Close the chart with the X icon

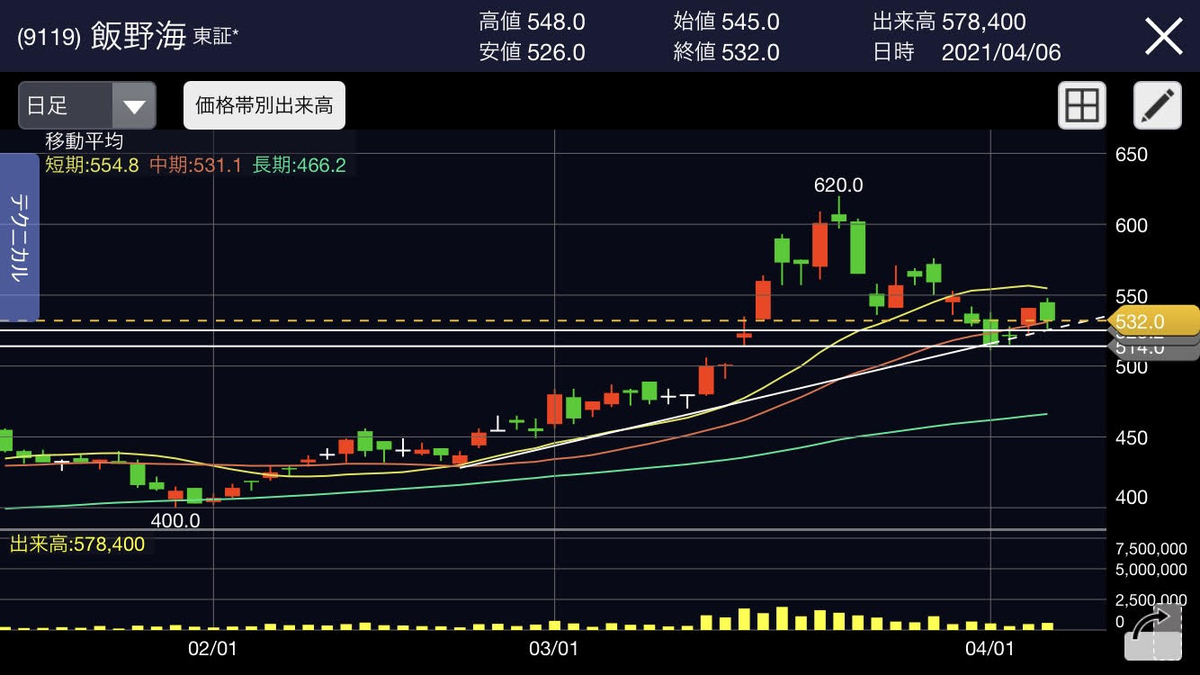[1163, 37]
